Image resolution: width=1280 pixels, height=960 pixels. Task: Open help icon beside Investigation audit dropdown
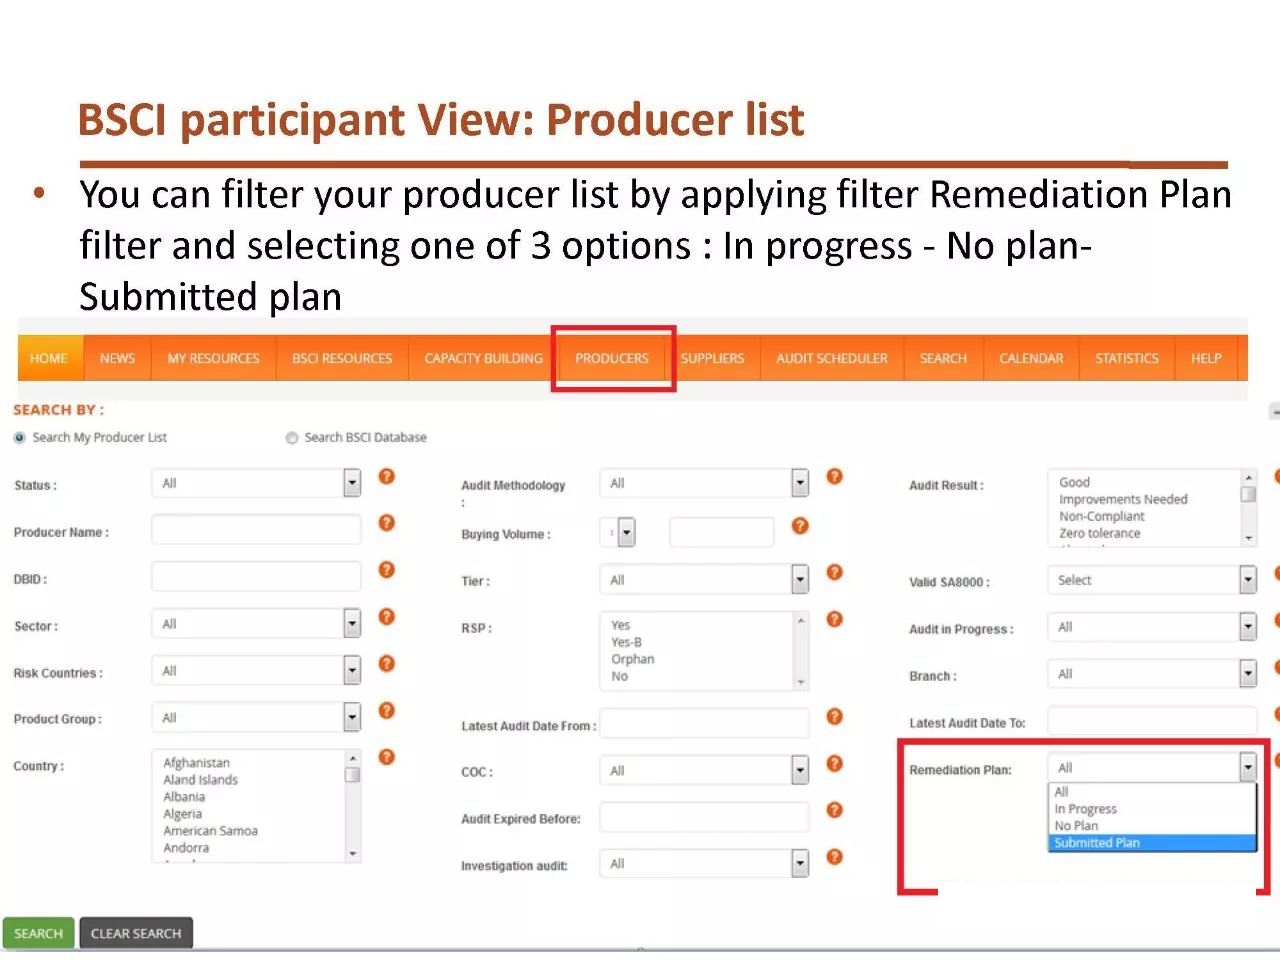pos(834,857)
